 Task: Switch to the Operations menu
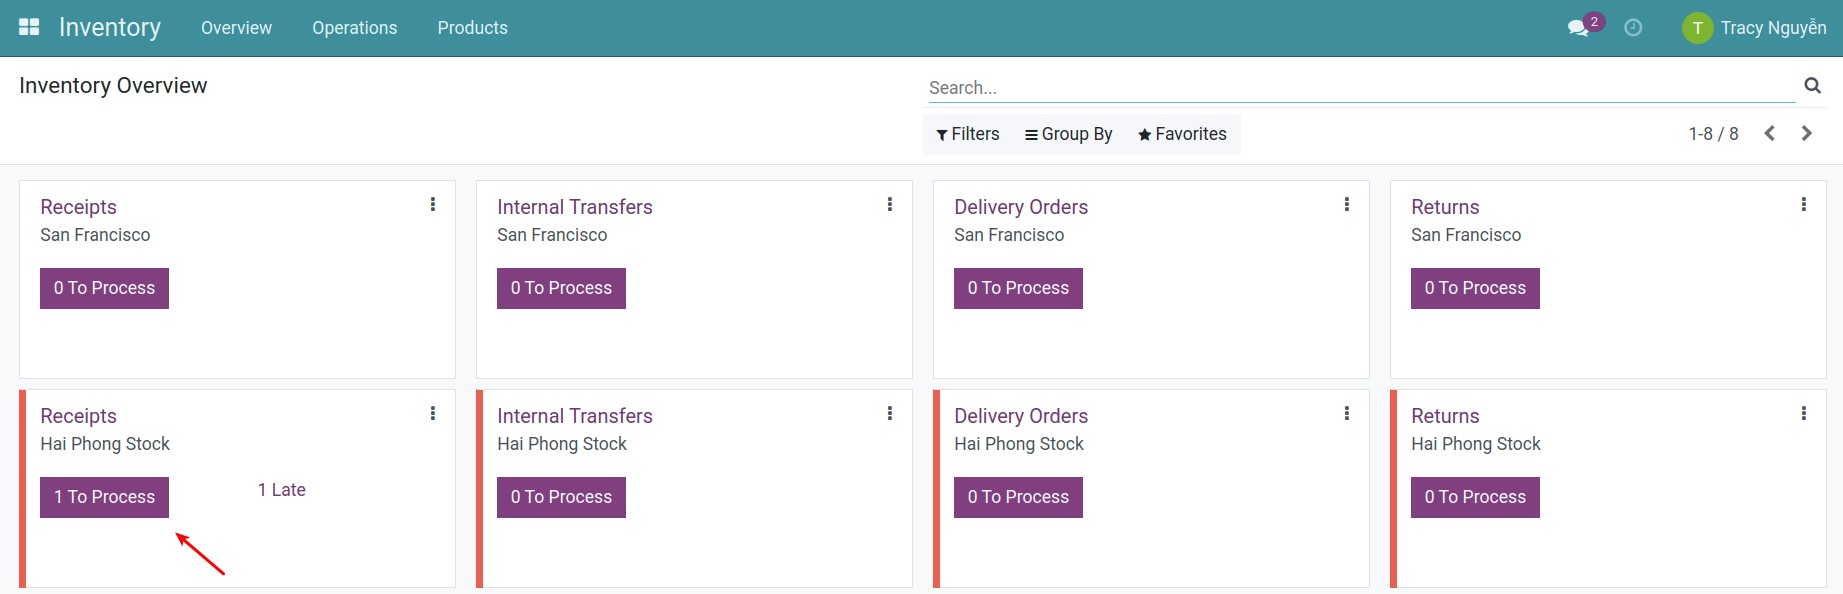point(354,28)
